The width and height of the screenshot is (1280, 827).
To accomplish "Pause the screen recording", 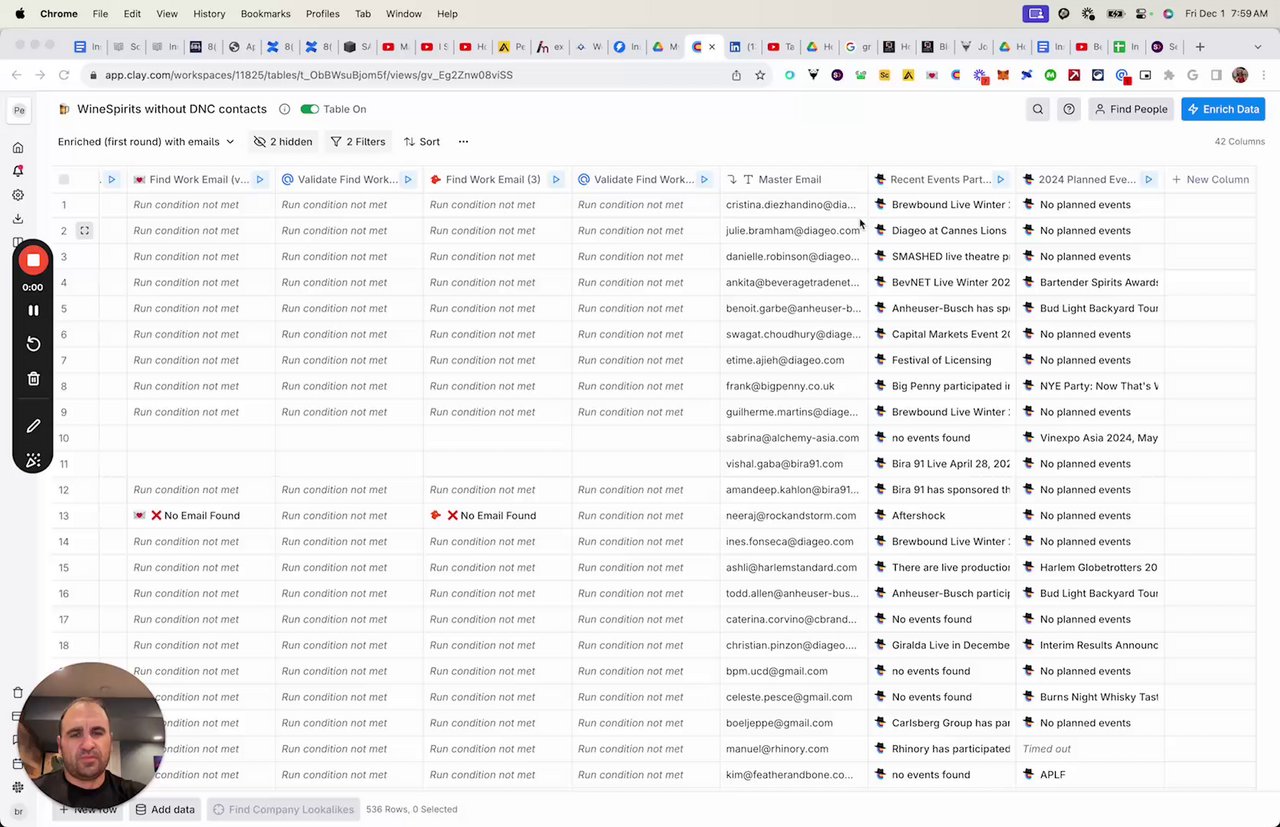I will coord(33,310).
